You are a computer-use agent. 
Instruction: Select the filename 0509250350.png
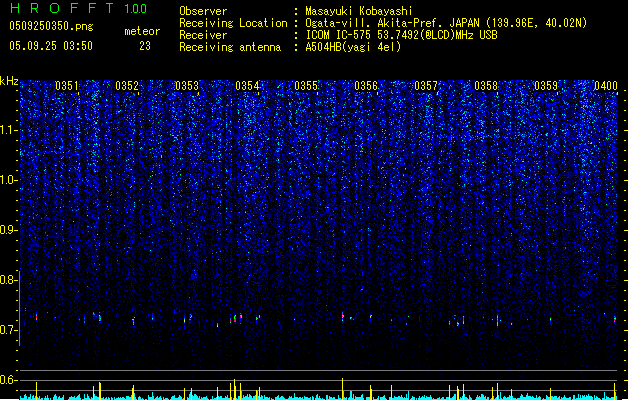click(x=51, y=26)
